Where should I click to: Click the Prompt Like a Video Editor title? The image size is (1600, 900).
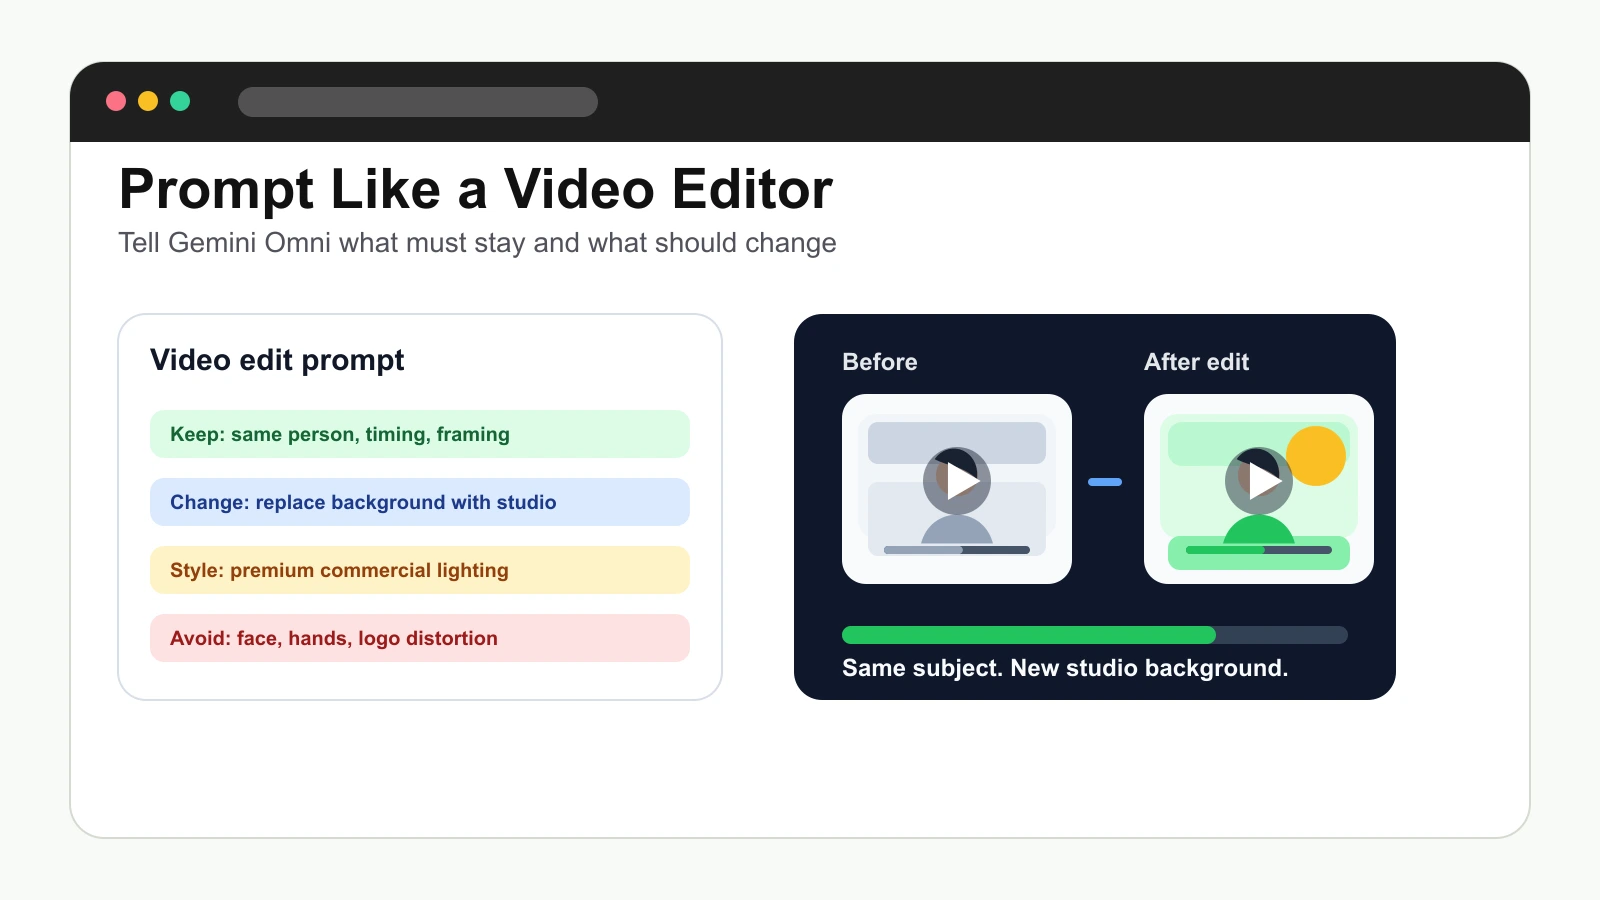tap(476, 189)
